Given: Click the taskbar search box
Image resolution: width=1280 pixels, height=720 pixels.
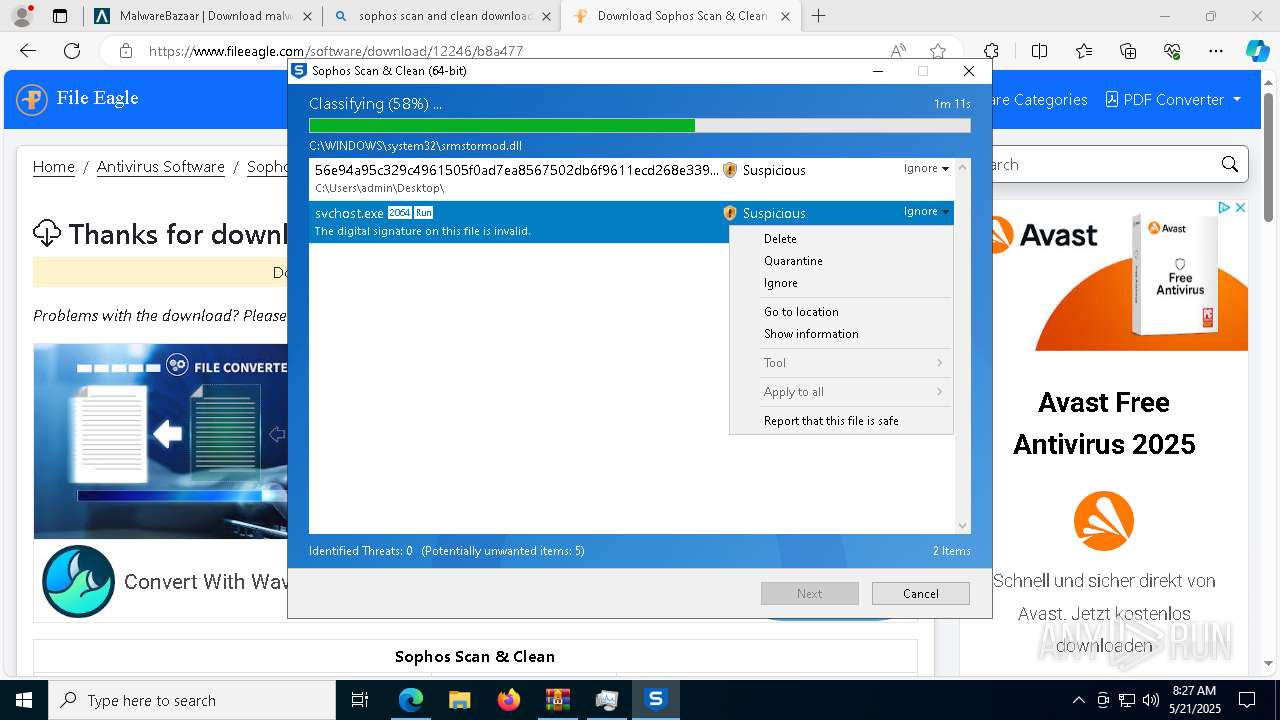Looking at the screenshot, I should click(x=192, y=700).
